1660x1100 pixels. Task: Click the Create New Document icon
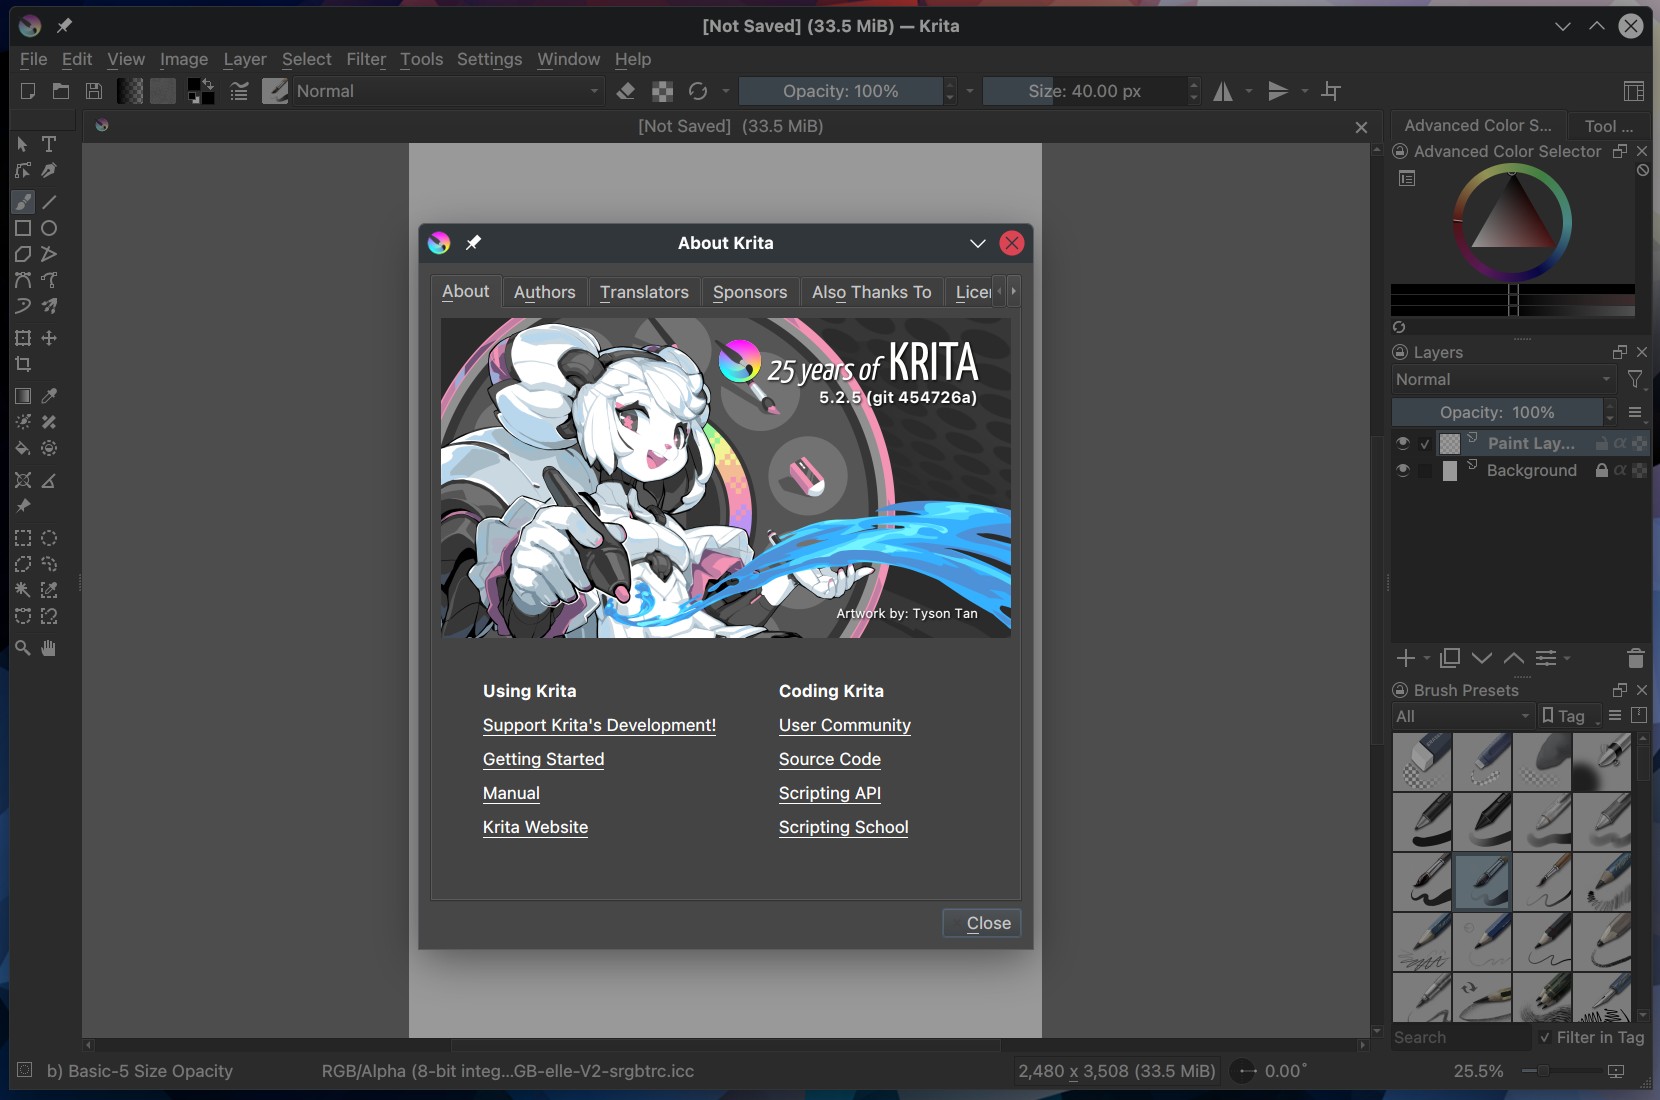28,91
